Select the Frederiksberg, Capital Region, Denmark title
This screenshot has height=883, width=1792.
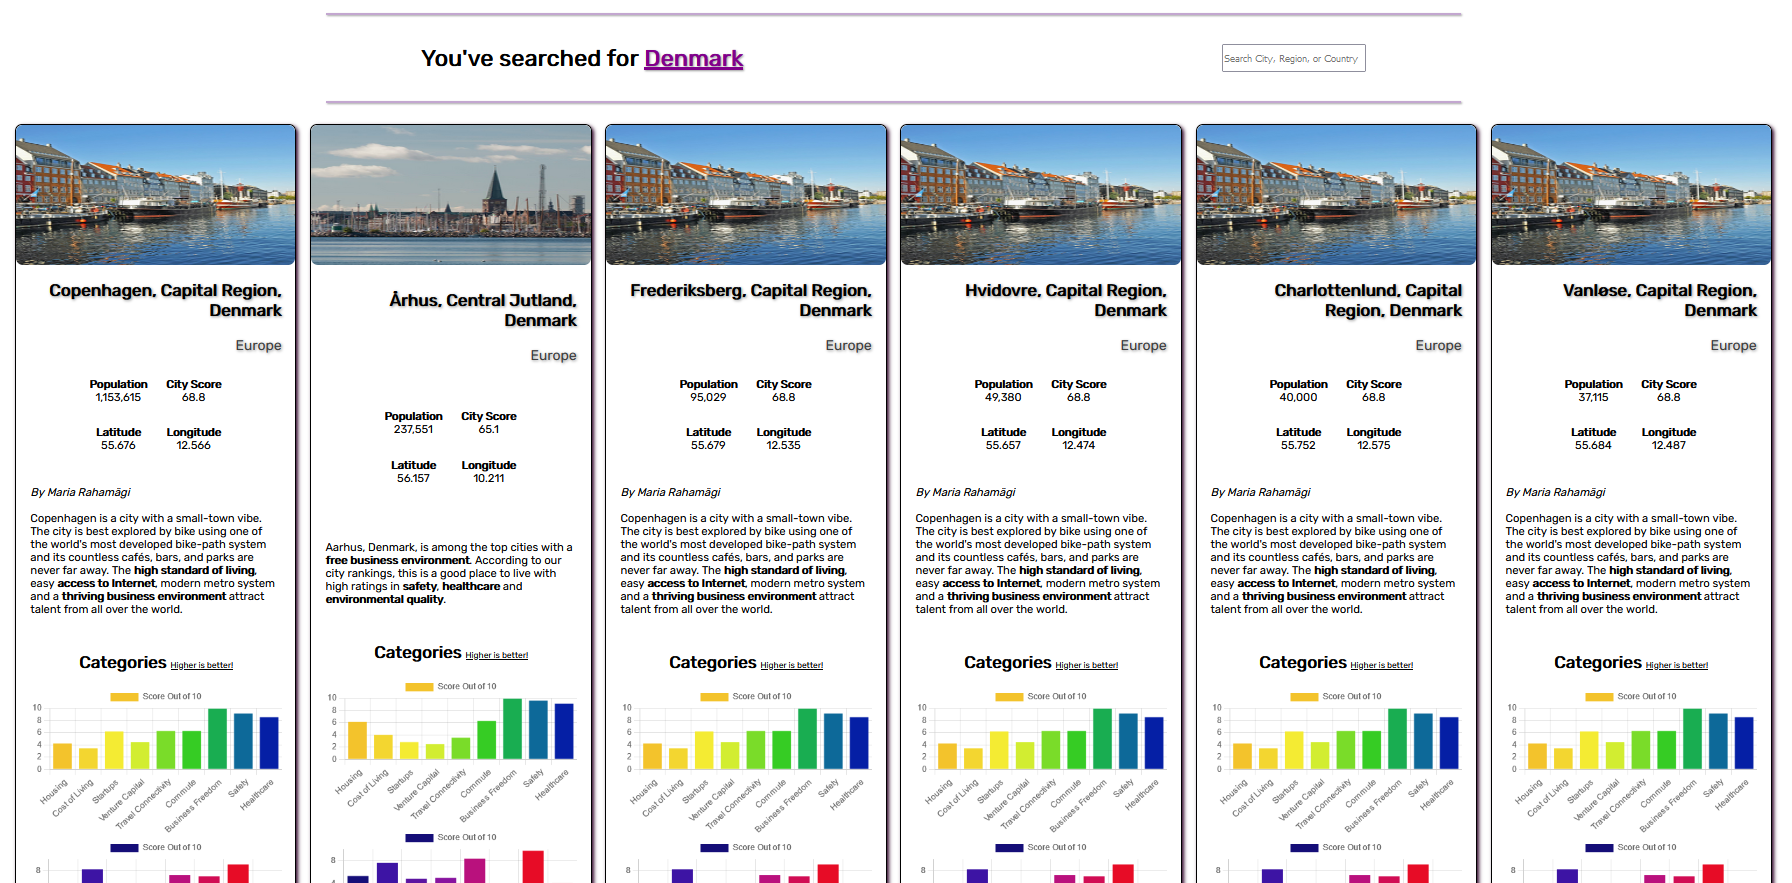click(x=751, y=300)
